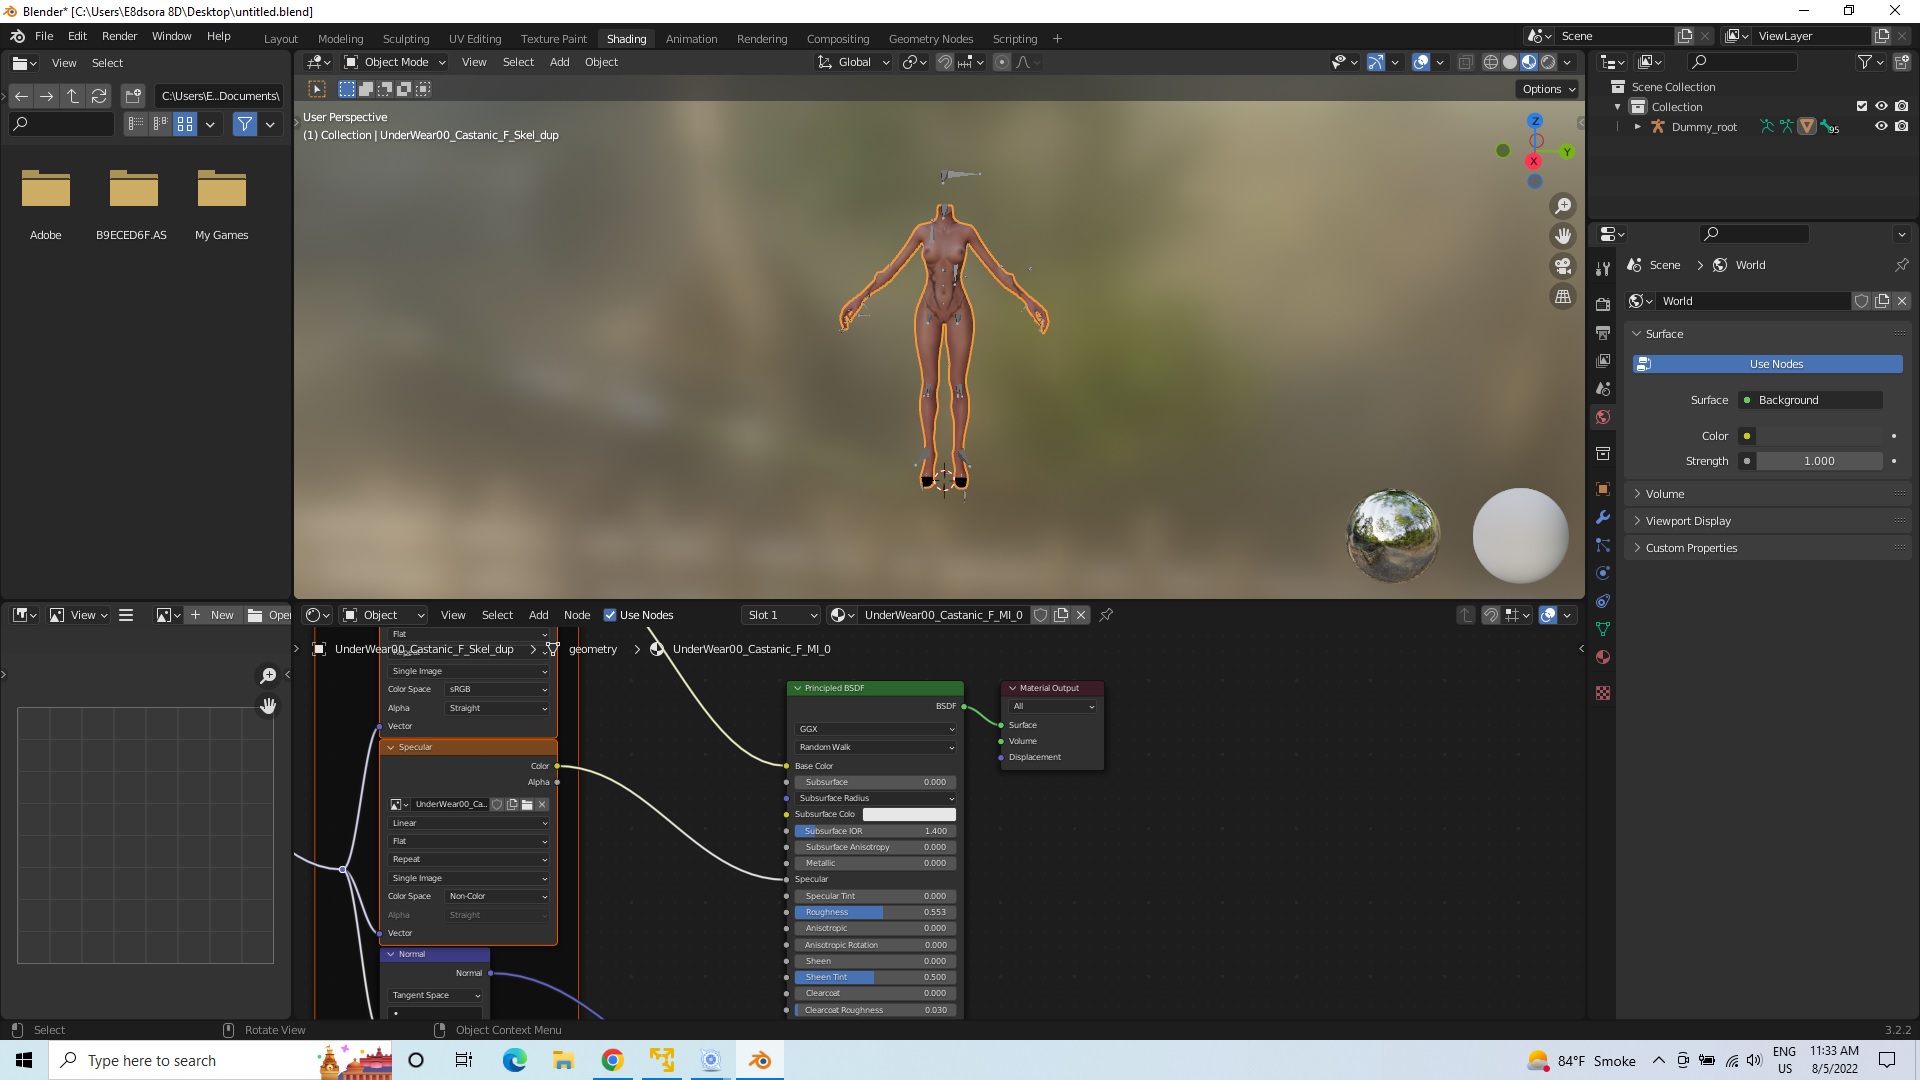Click the hand pan view icon in viewport
1920x1080 pixels.
point(1562,236)
